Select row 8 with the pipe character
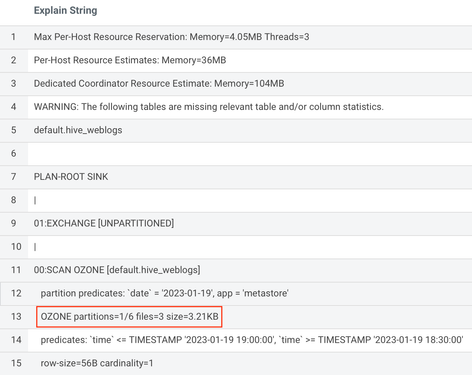 click(x=236, y=200)
